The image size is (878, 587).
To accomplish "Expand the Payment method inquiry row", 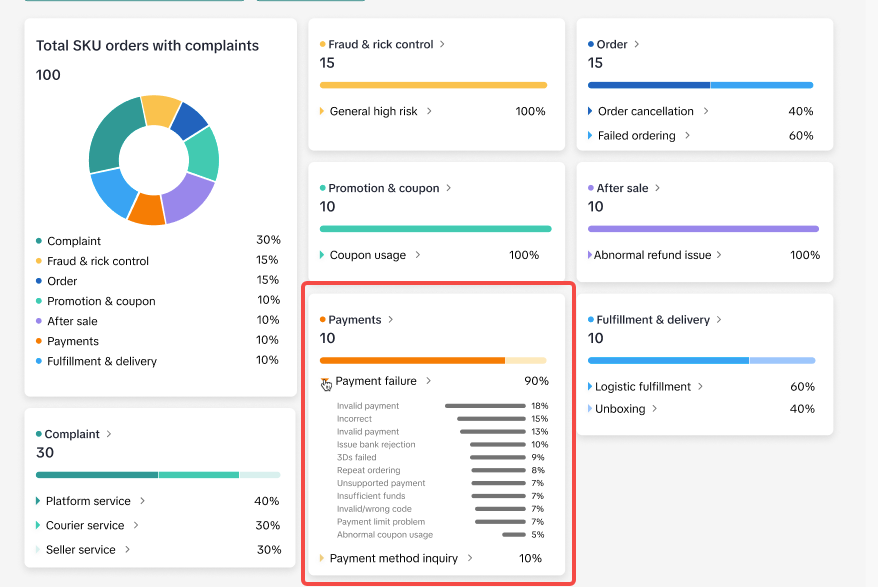I will pos(322,559).
